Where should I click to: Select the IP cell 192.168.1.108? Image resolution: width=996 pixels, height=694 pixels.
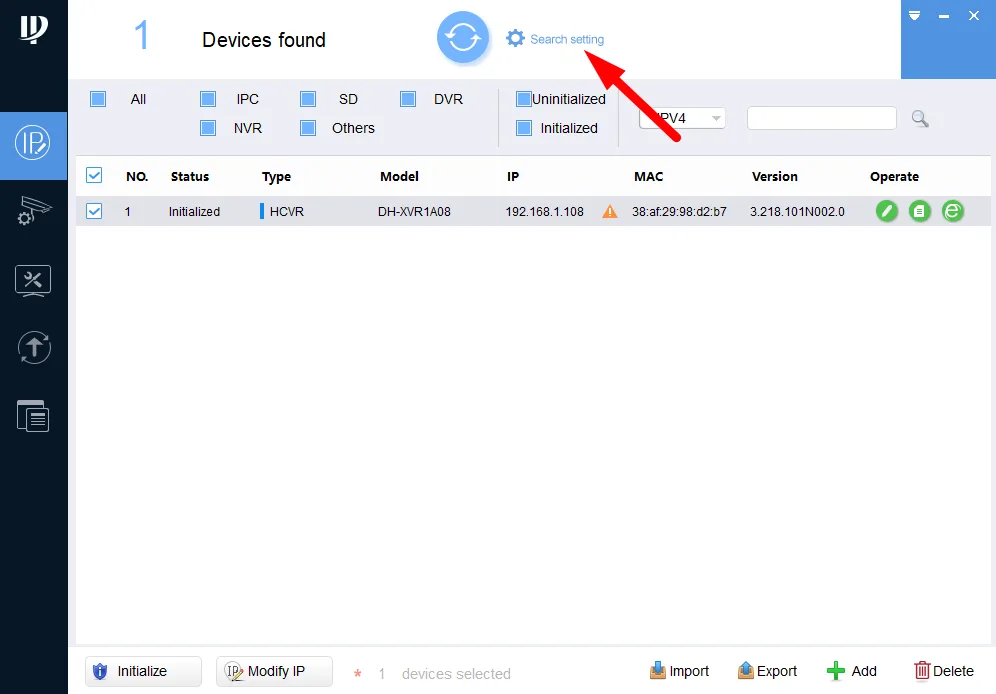click(x=544, y=211)
